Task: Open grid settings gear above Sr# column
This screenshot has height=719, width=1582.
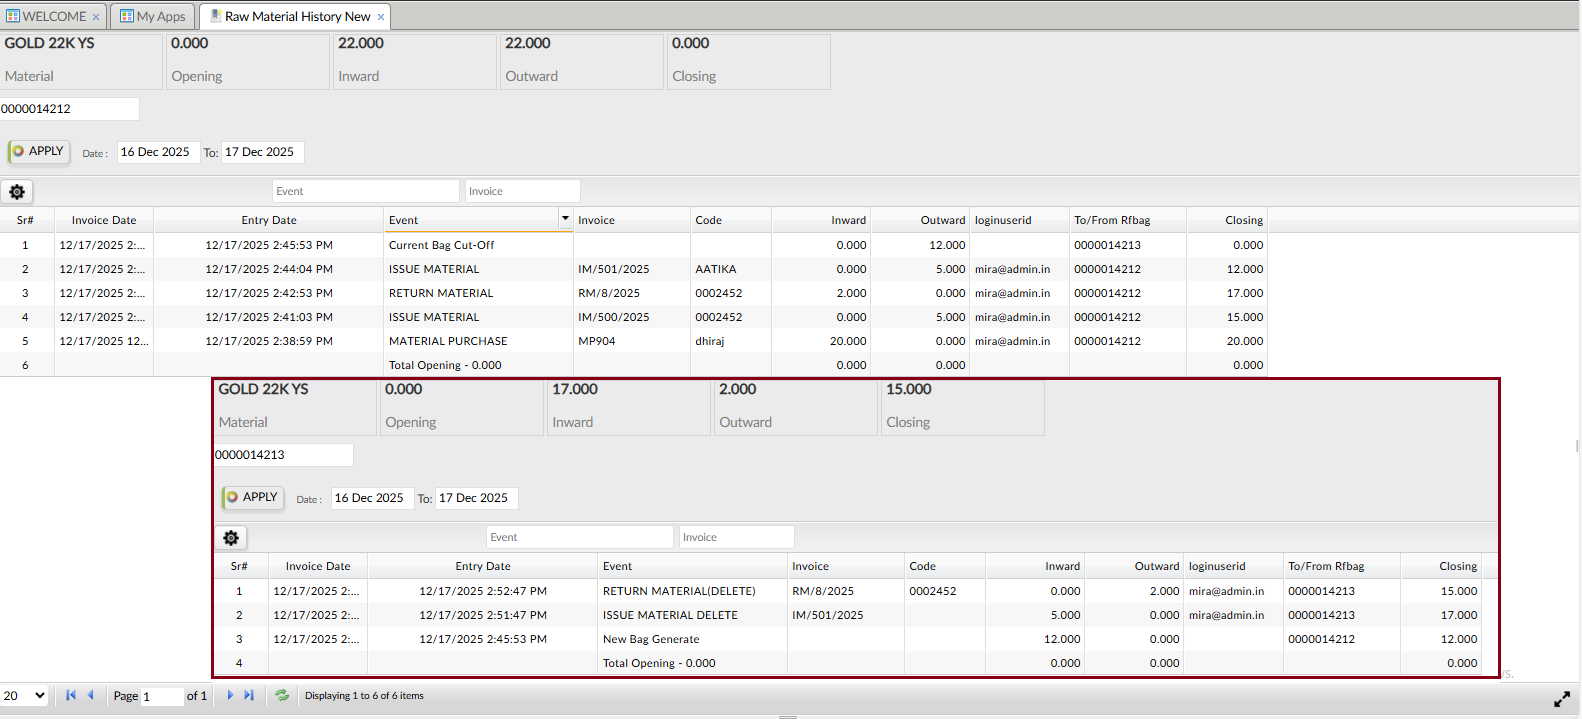Action: (17, 192)
